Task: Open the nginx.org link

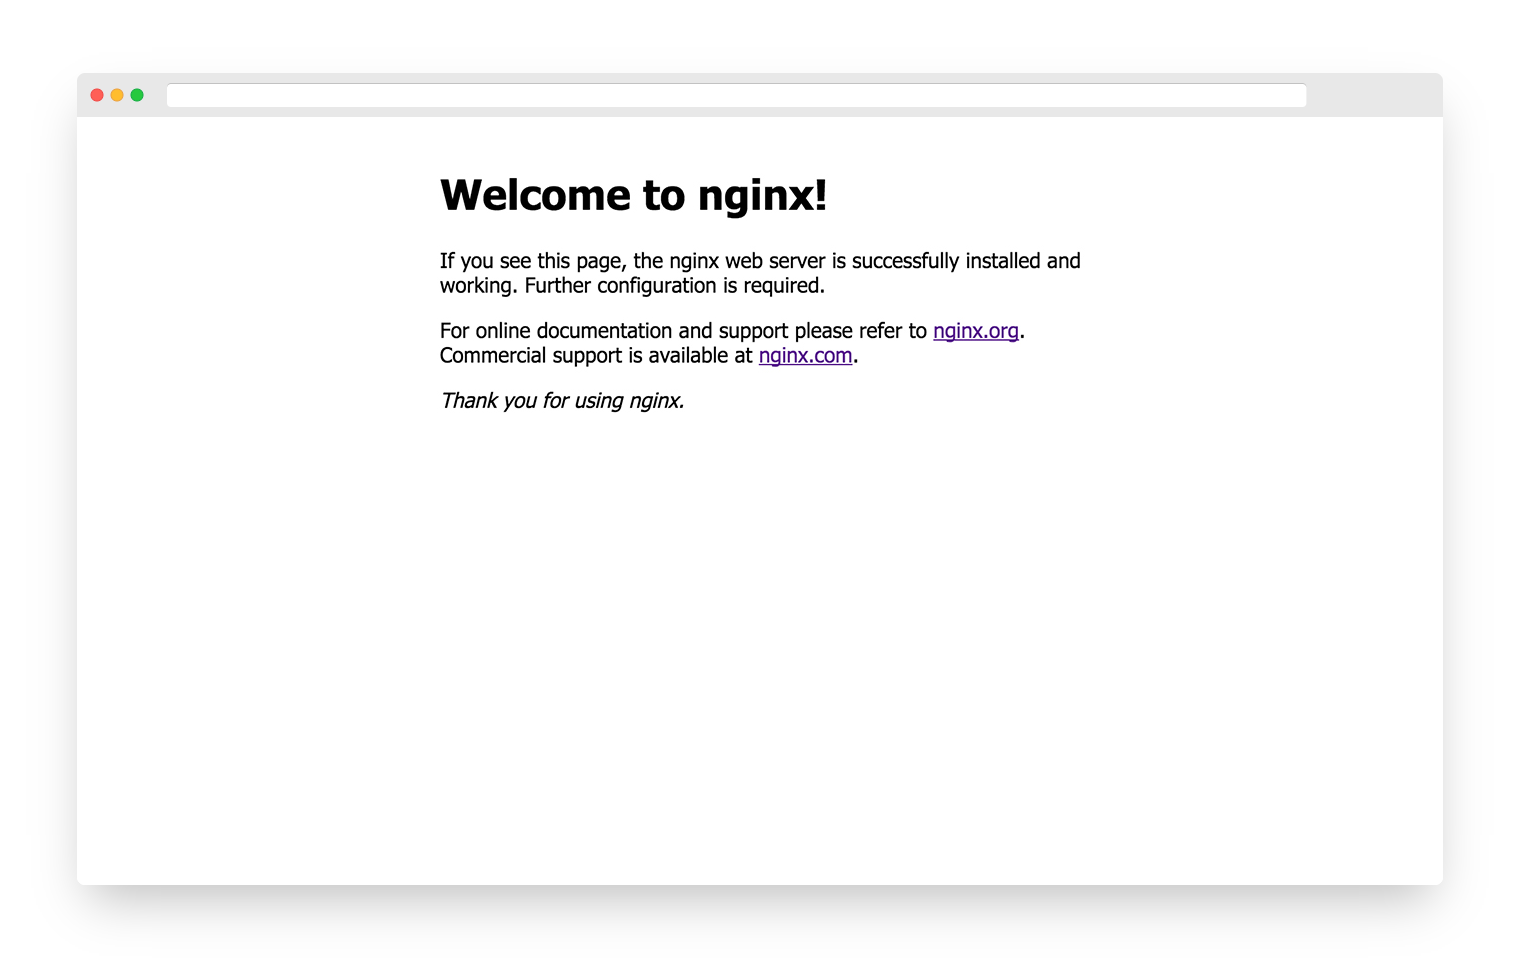Action: (976, 330)
